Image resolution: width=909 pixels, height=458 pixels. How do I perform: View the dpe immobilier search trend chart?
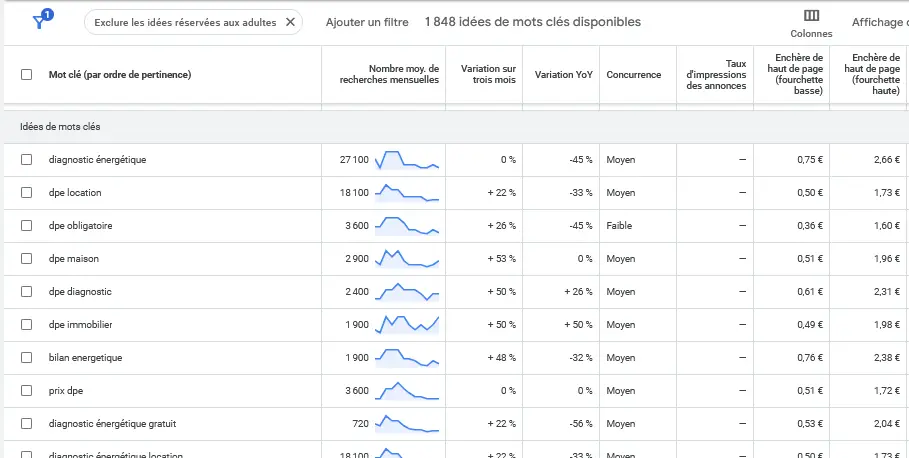click(406, 324)
